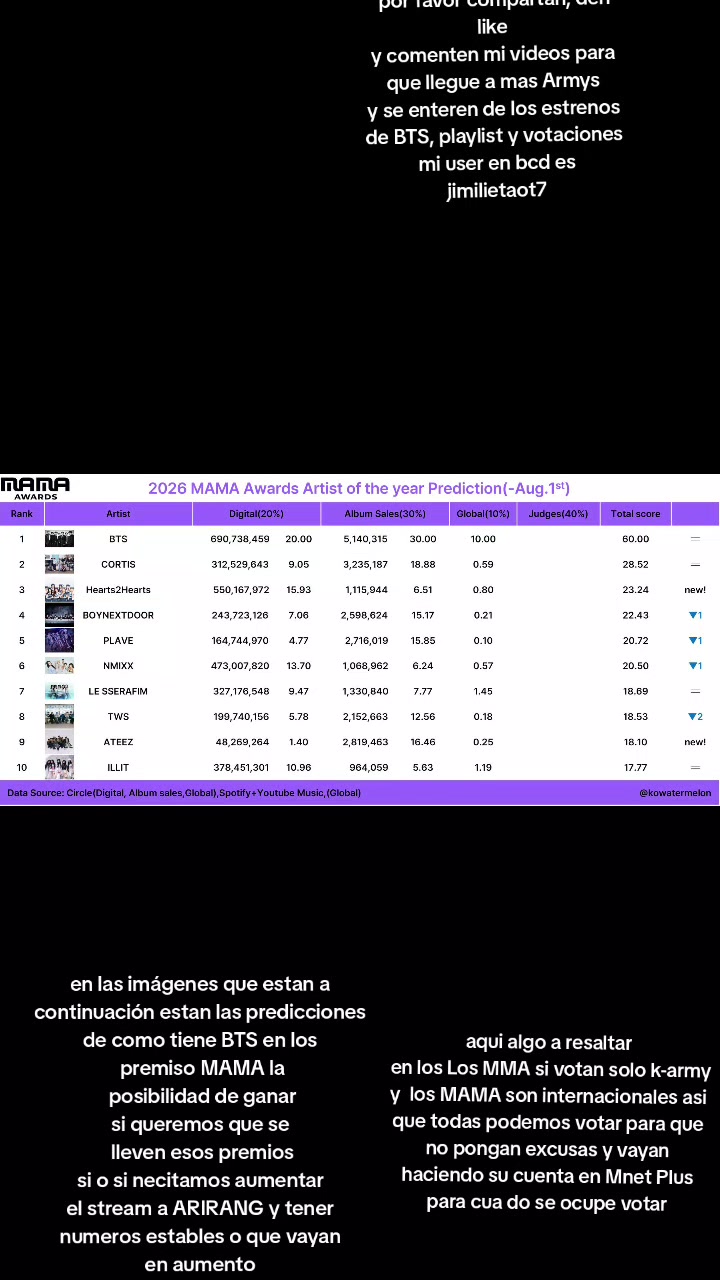Screen dimensions: 720x1280
Task: Click CORTIS digital value 312,529,643
Action: (x=240, y=565)
